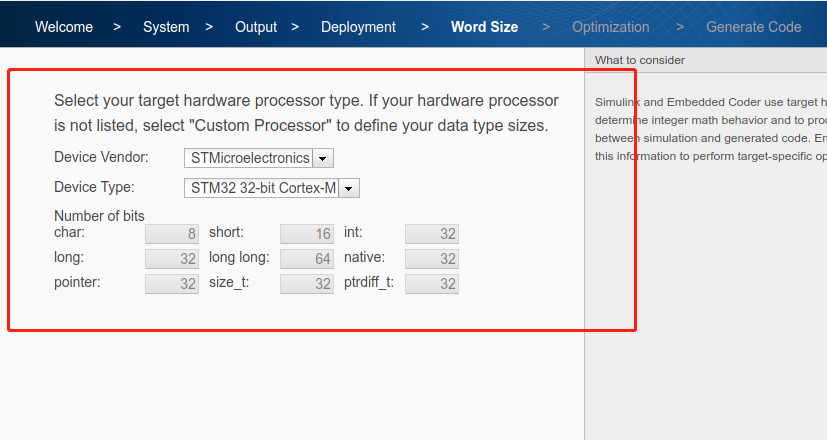This screenshot has width=827, height=440.
Task: Click the native word size field
Action: pos(432,259)
